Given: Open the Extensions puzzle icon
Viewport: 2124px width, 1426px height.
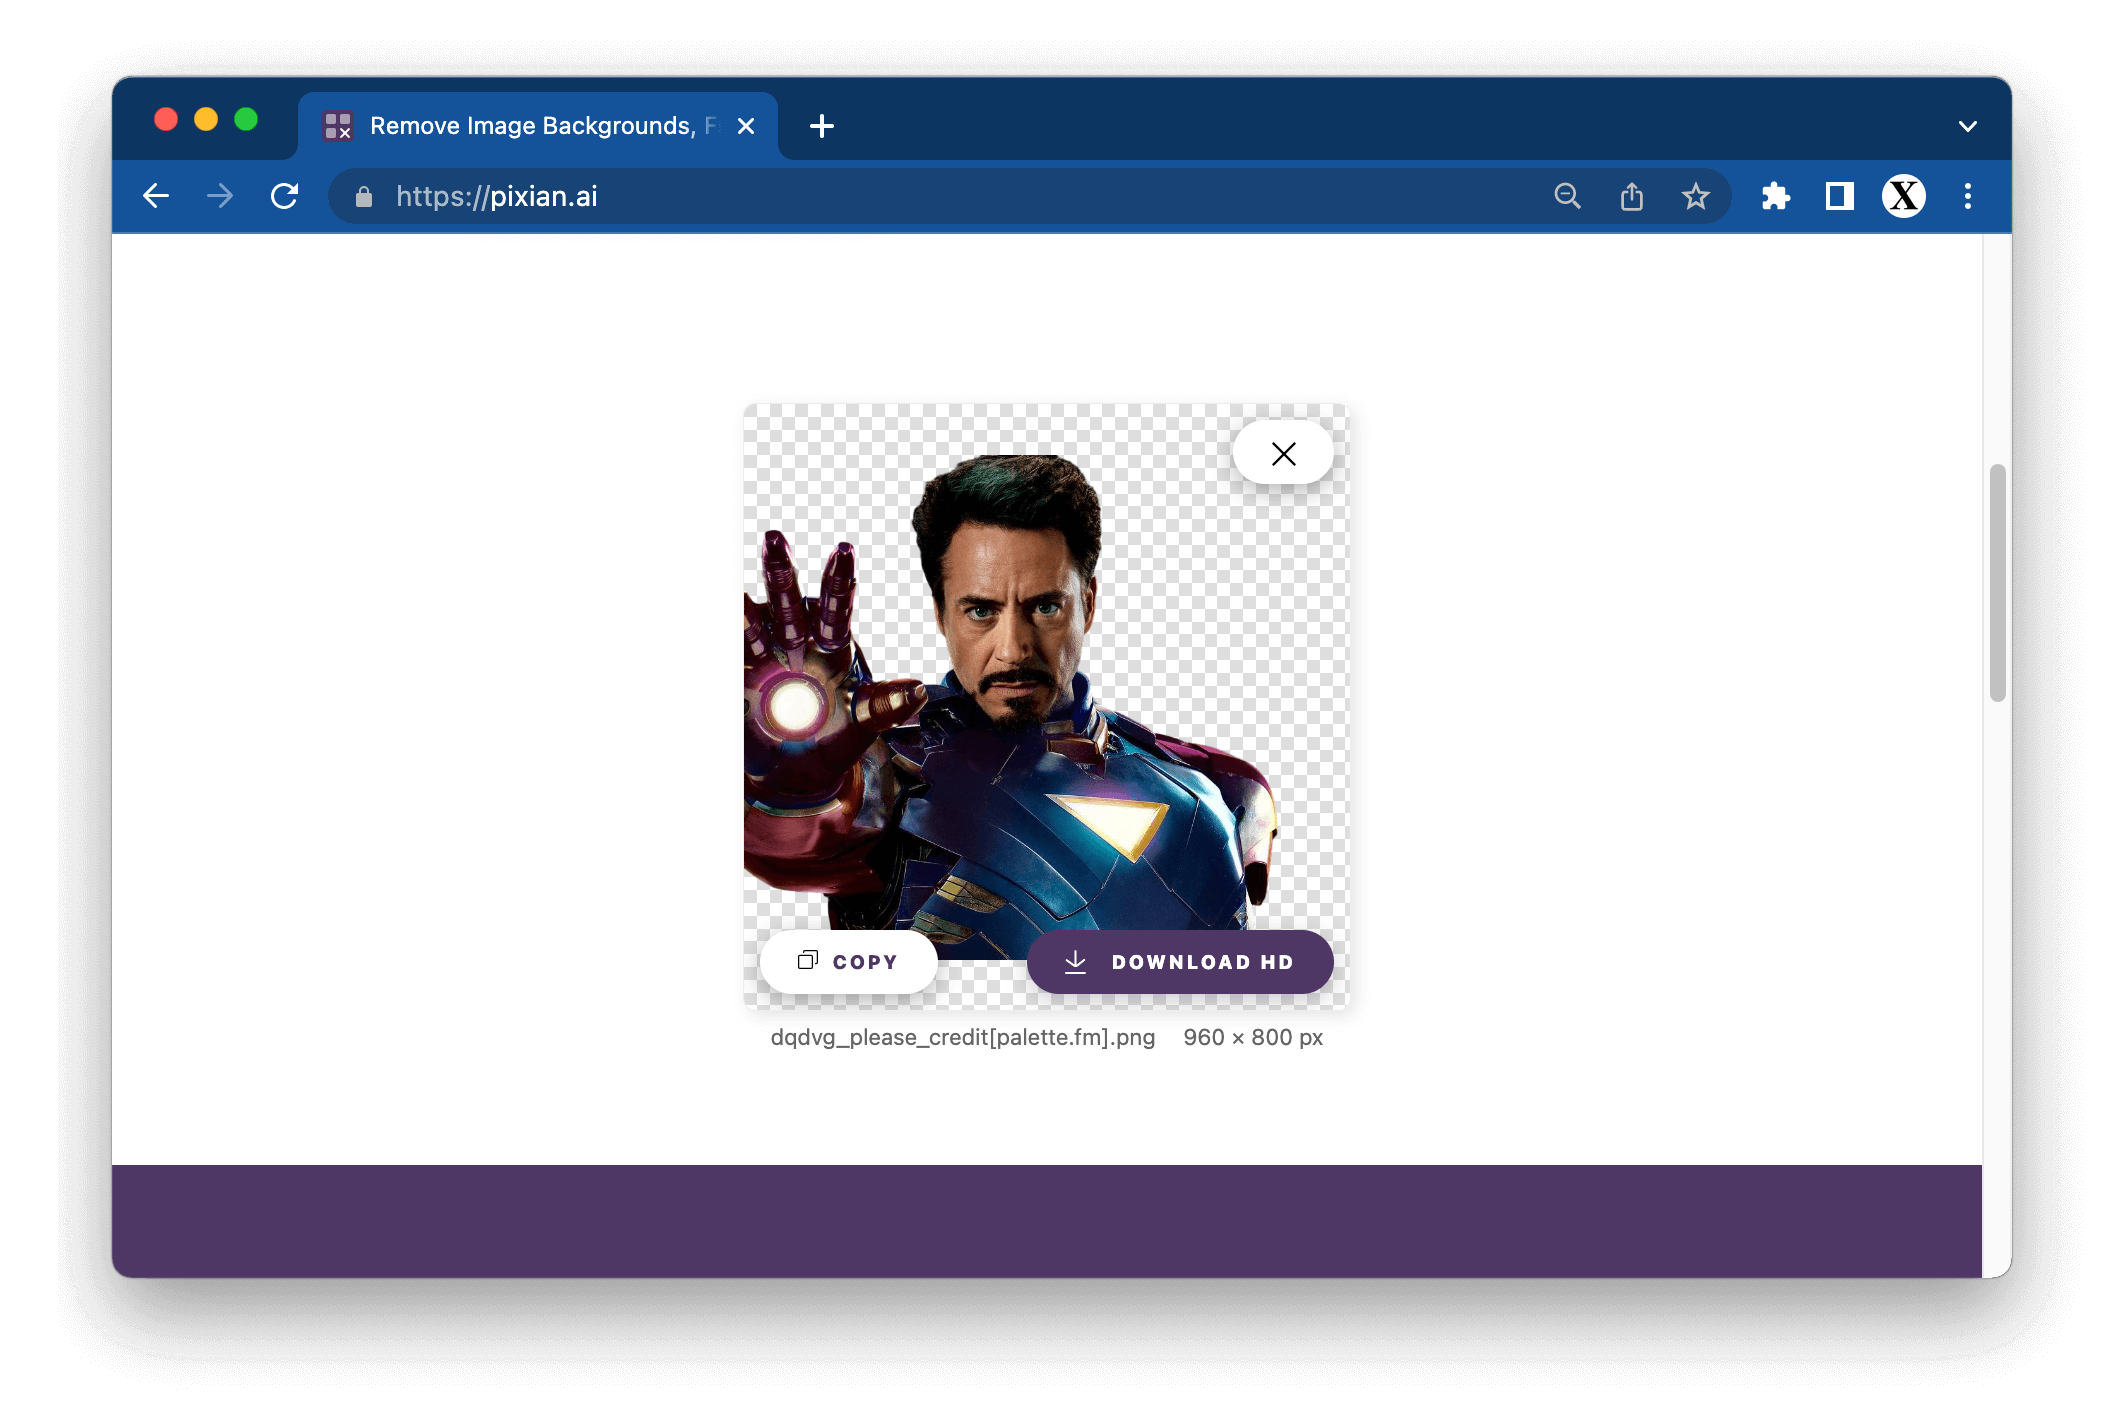Looking at the screenshot, I should click(1775, 196).
